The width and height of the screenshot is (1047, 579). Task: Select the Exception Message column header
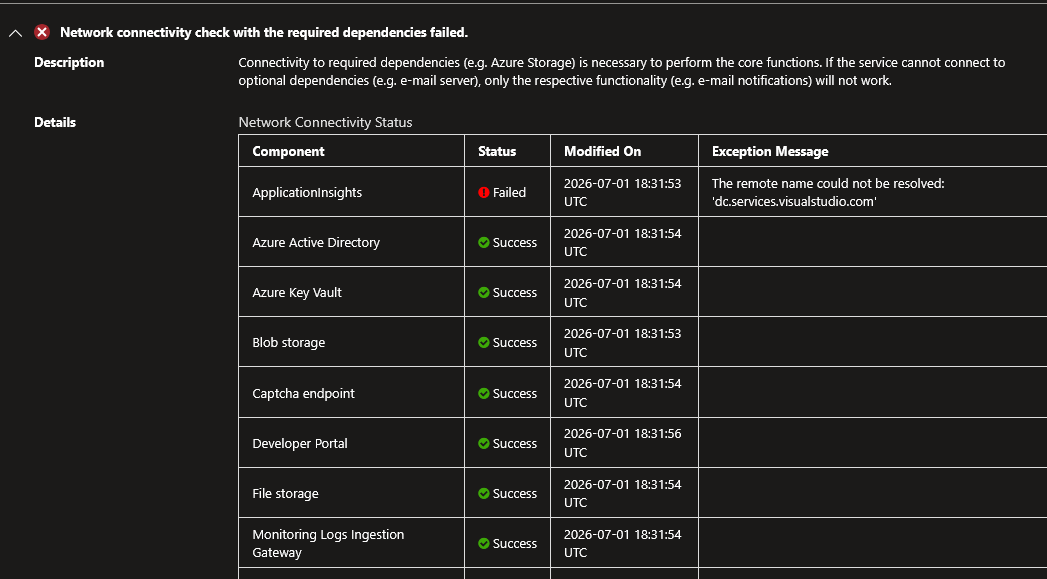tap(770, 152)
